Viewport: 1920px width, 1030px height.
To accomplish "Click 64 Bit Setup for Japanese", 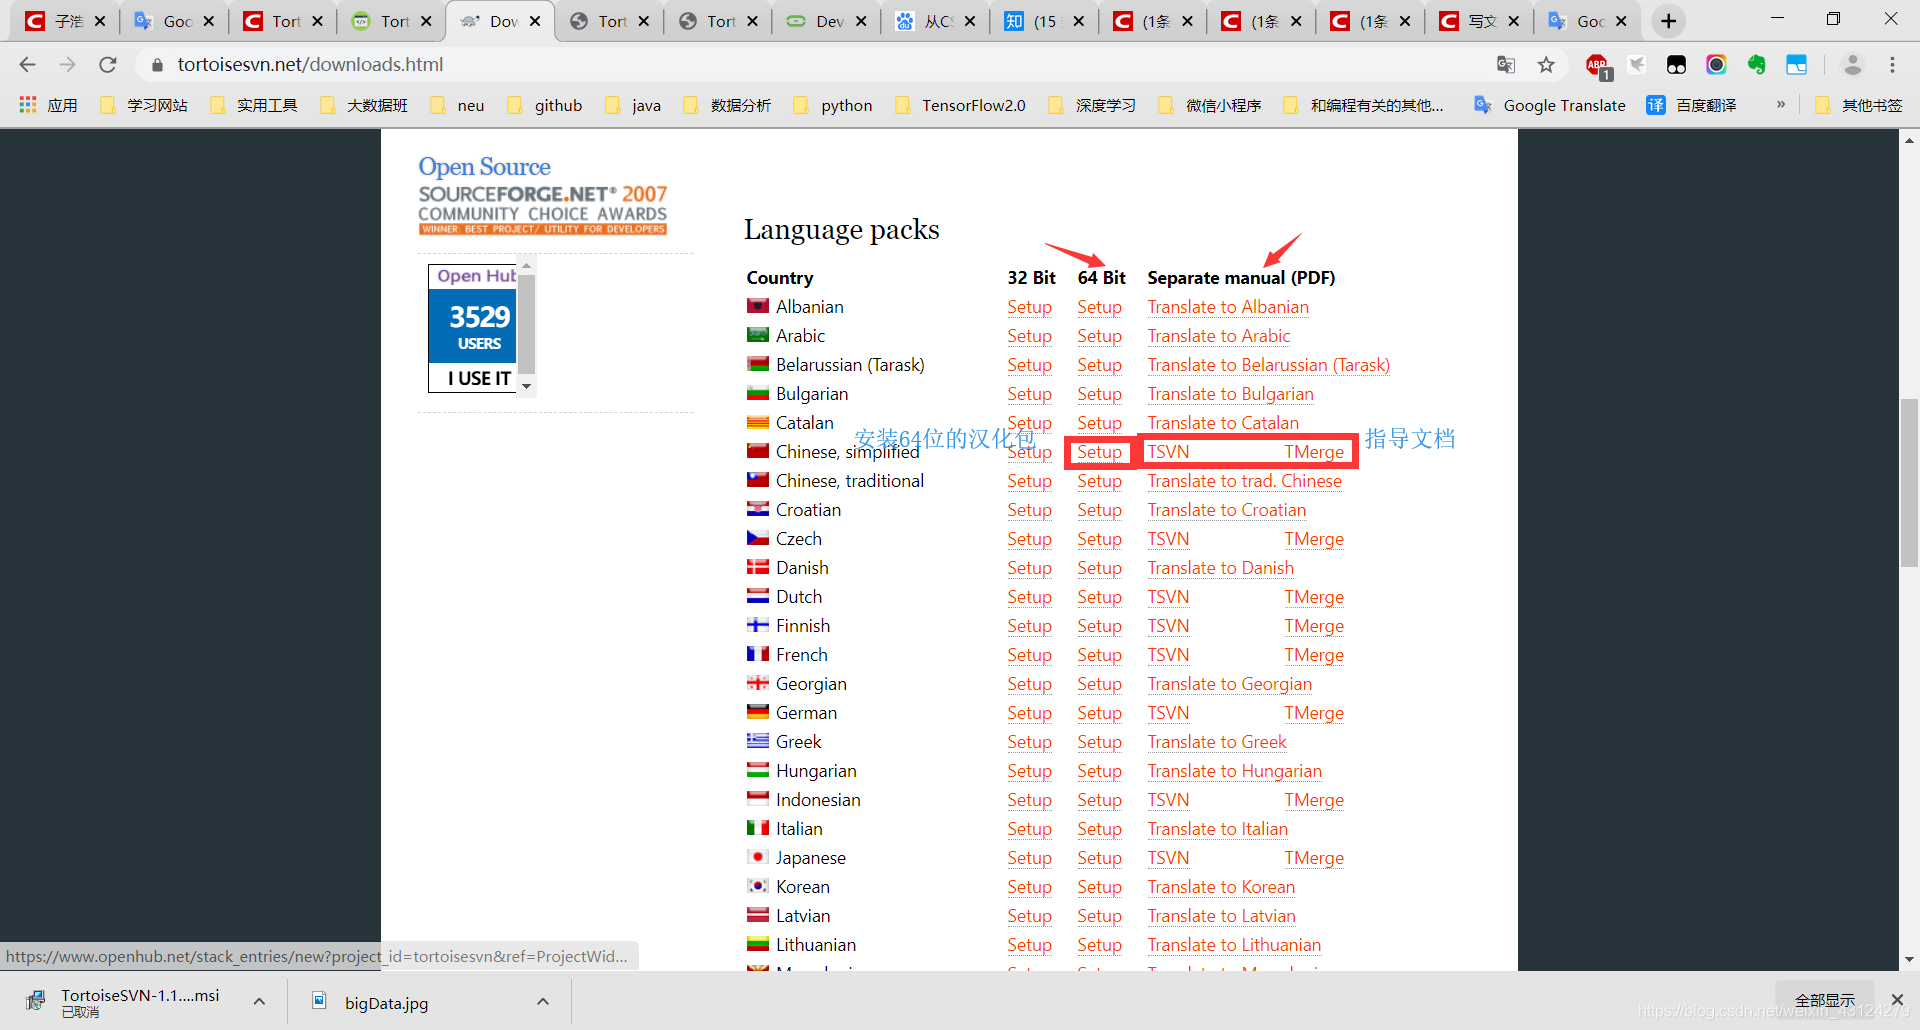I will pos(1099,858).
